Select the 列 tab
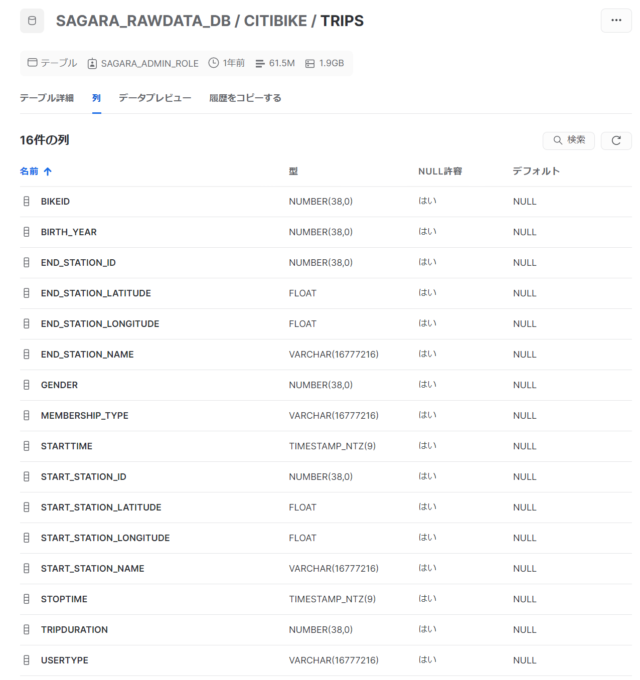Image resolution: width=640 pixels, height=680 pixels. coord(96,98)
